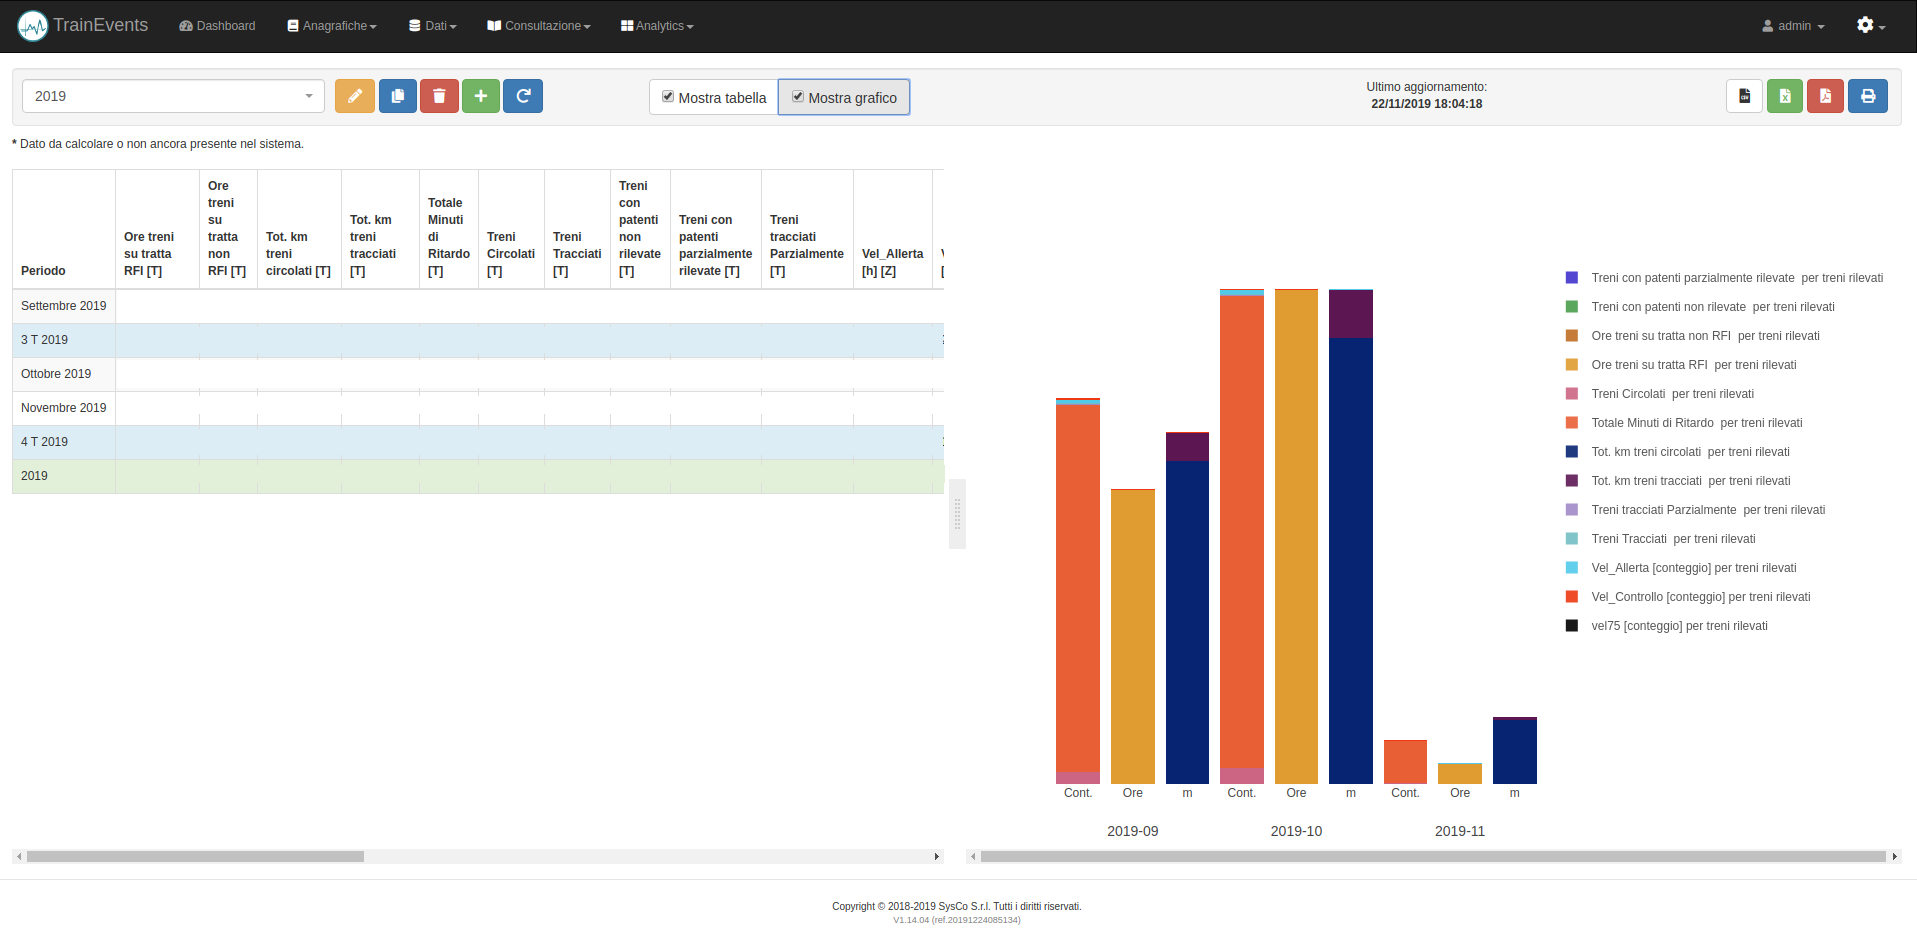Click table scrollbar right arrow

pyautogui.click(x=937, y=856)
